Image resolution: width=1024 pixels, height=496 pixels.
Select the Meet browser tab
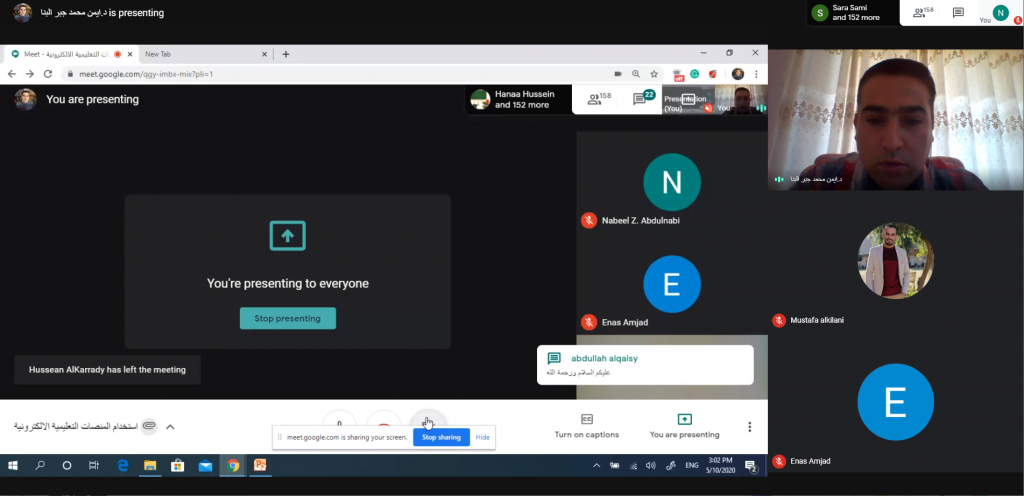coord(65,54)
